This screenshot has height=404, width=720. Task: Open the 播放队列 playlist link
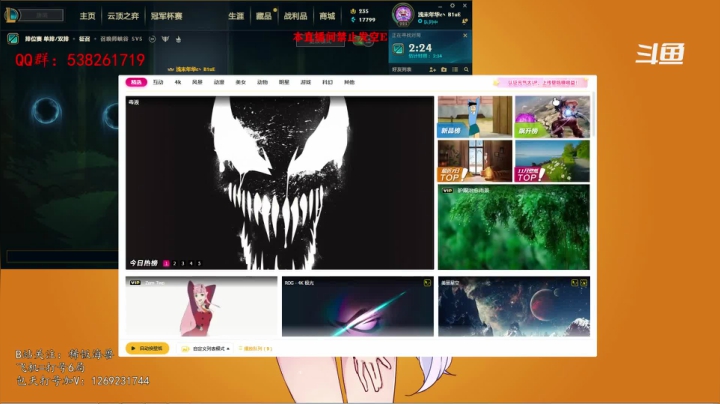(255, 349)
